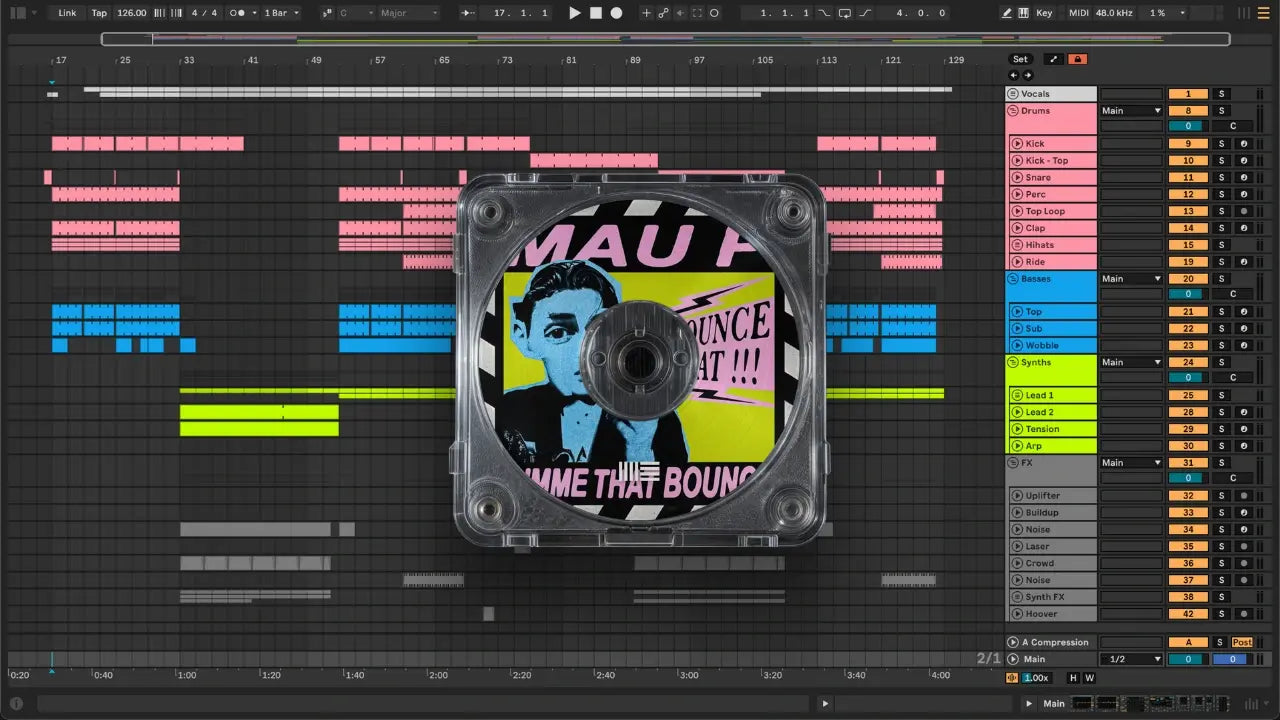1280x720 pixels.
Task: Toggle the Automation Arm button
Action: [x=662, y=13]
